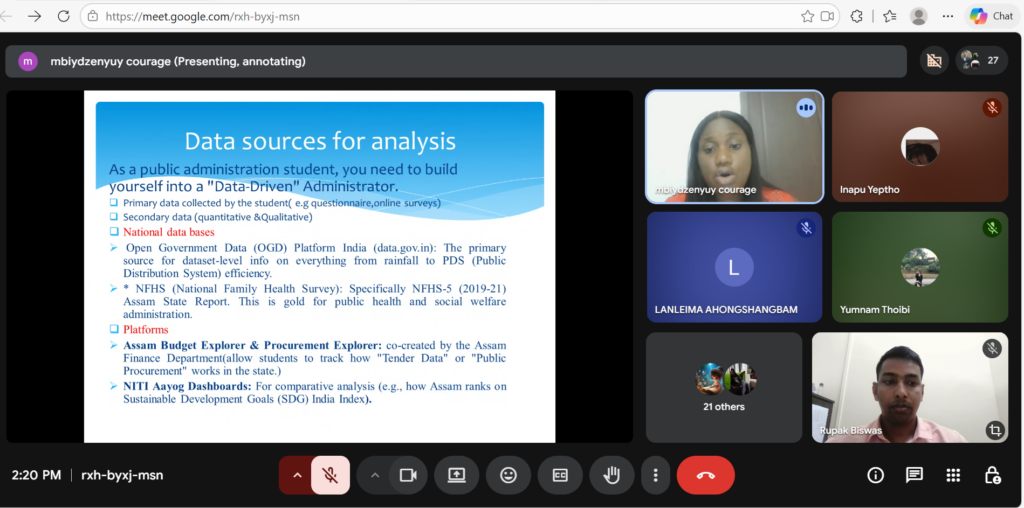Open the activities grid icon
This screenshot has height=508, width=1024.
[x=953, y=475]
